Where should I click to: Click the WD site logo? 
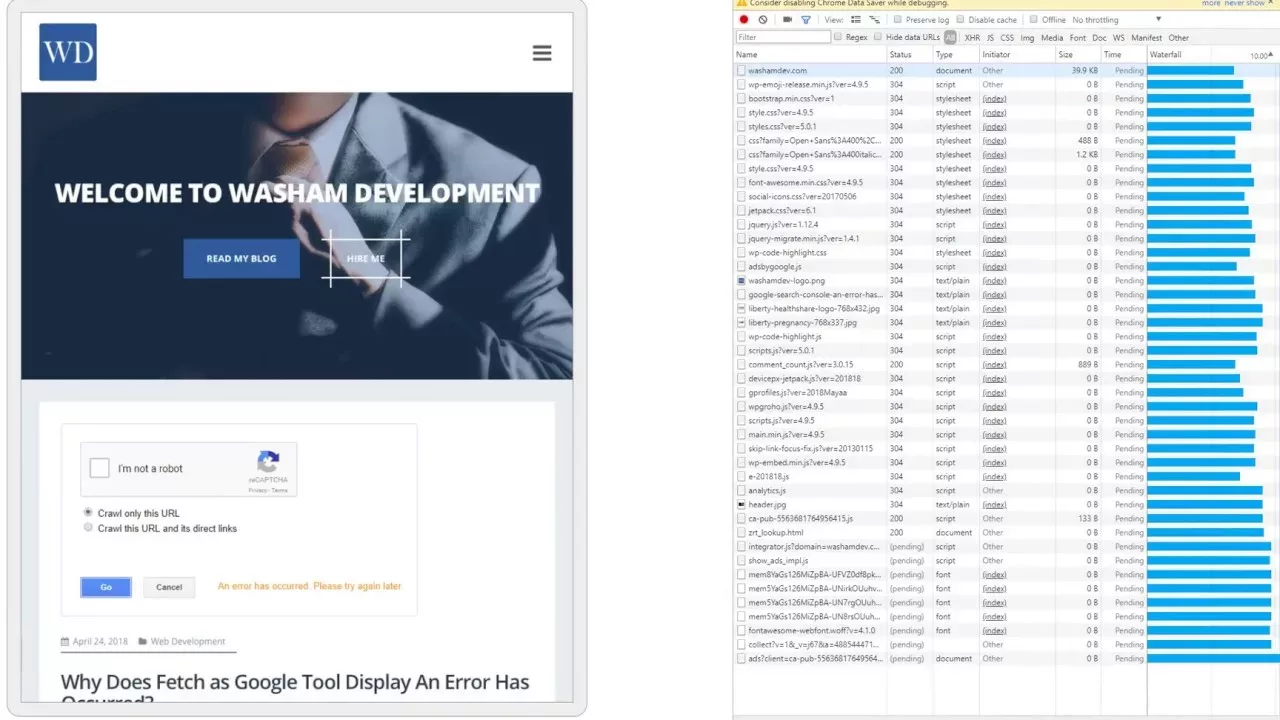[x=68, y=52]
